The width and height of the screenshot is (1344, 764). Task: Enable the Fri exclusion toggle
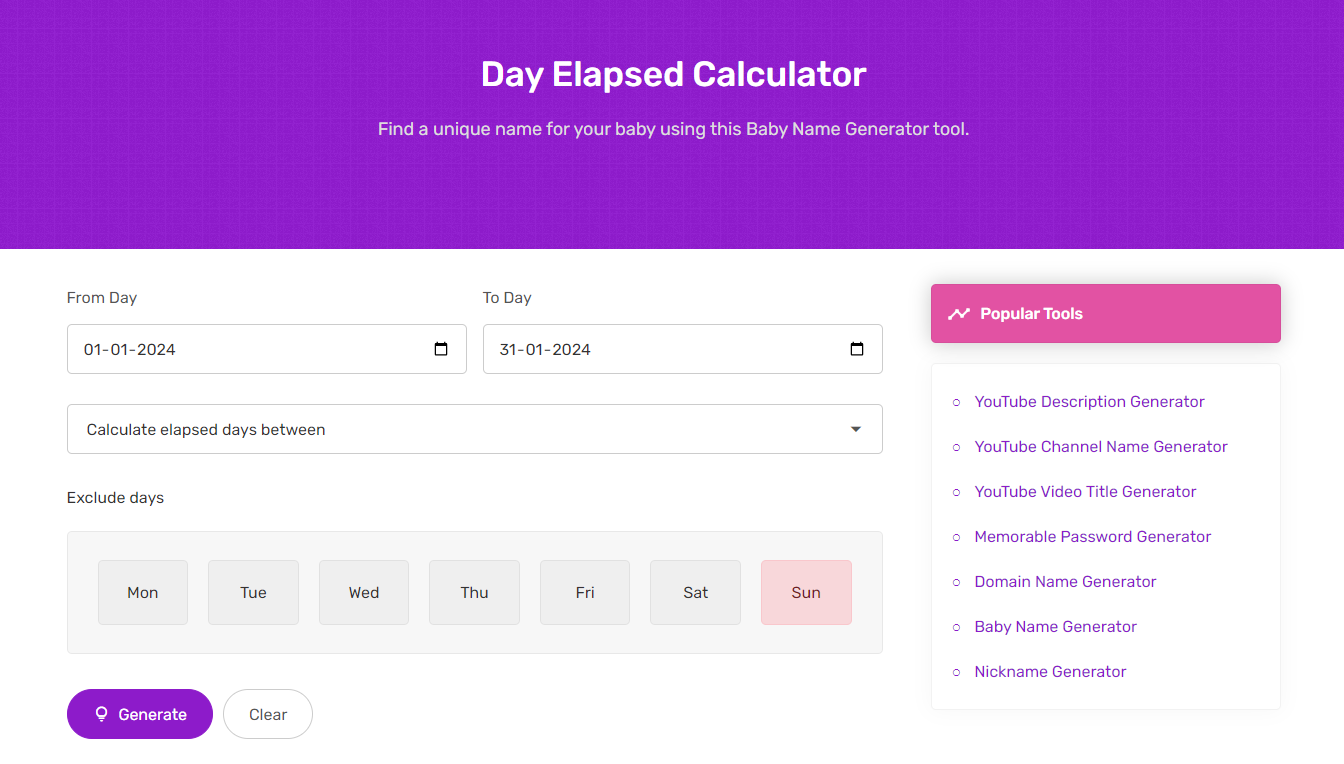[584, 592]
